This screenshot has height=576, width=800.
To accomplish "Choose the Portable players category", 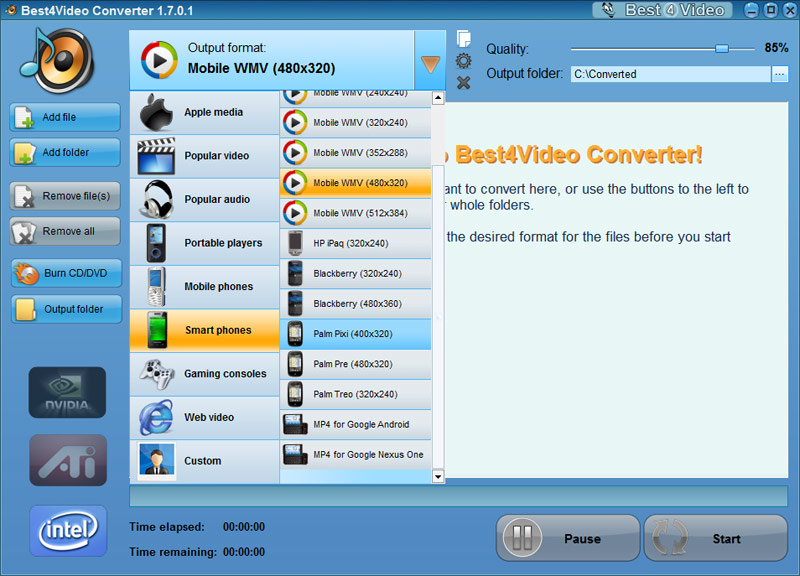I will tap(205, 243).
